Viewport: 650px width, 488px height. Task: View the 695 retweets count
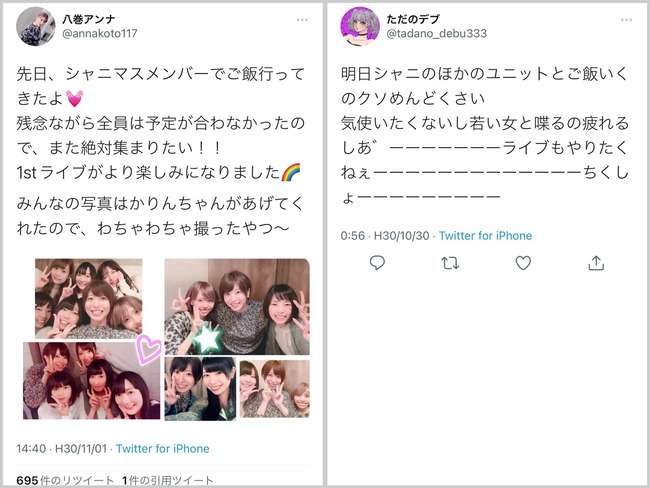(x=65, y=481)
